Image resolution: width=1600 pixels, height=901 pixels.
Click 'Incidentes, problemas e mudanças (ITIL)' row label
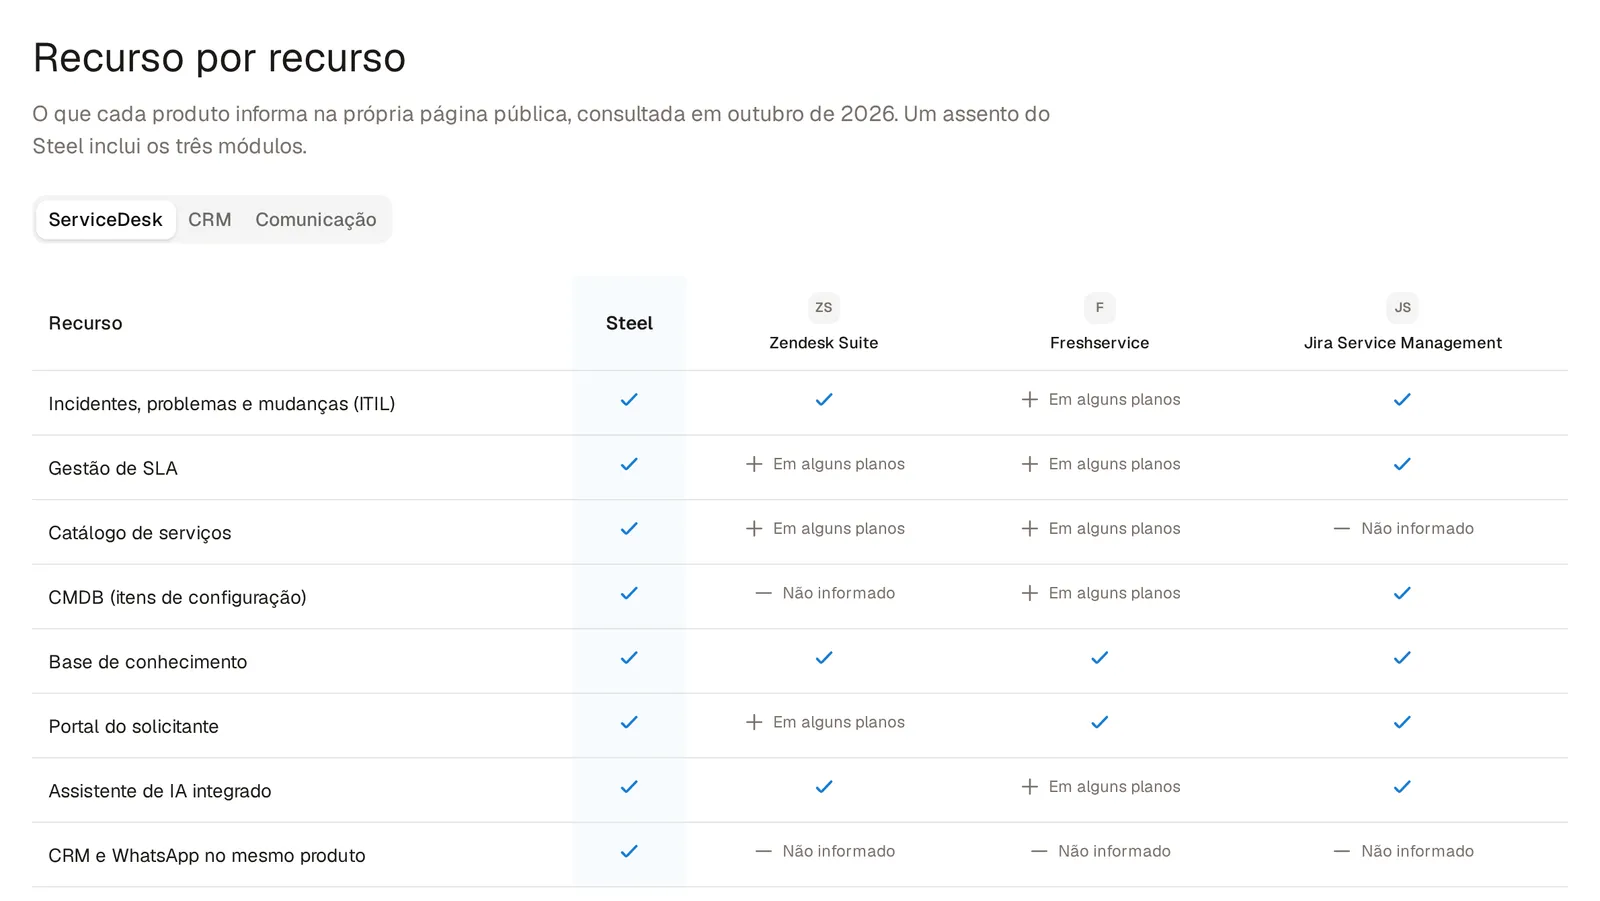click(x=222, y=404)
